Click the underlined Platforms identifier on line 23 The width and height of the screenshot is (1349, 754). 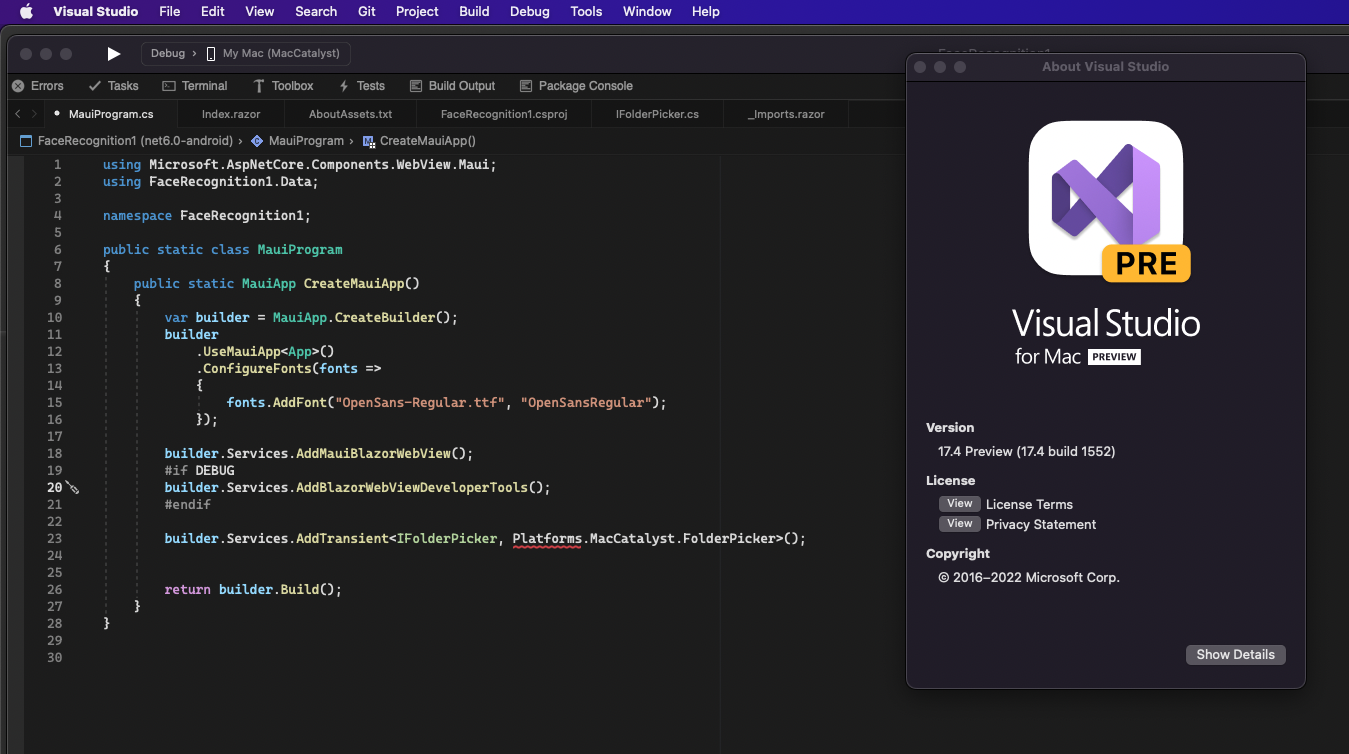[547, 539]
